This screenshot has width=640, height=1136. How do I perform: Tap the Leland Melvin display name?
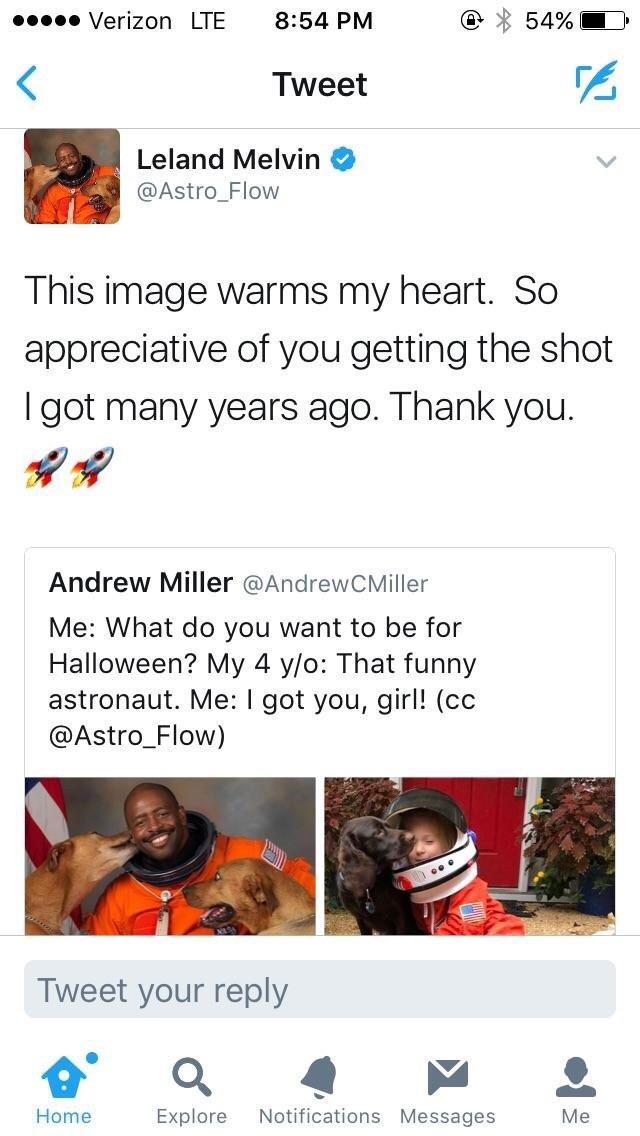228,159
